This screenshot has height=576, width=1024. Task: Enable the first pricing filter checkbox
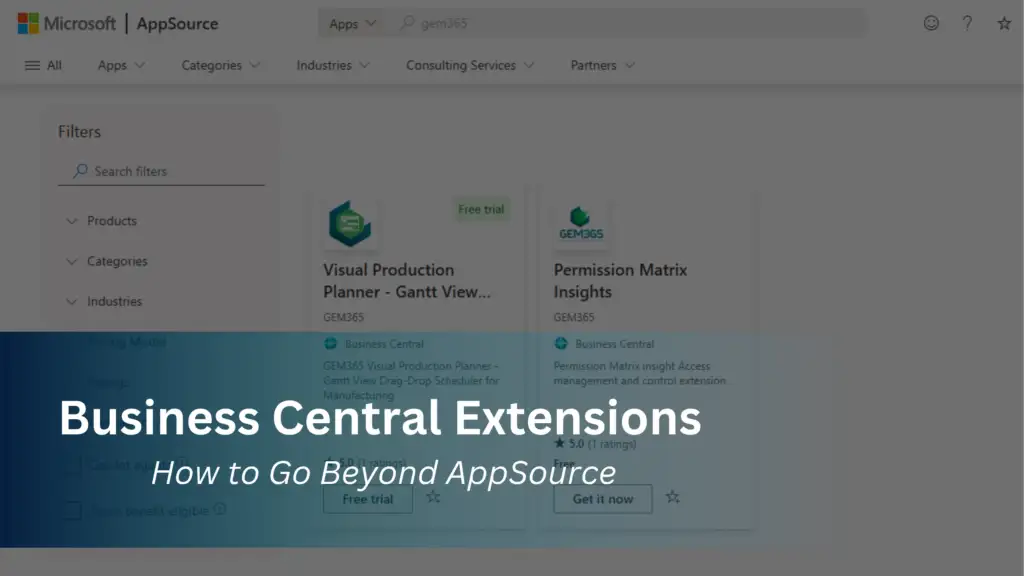point(72,467)
